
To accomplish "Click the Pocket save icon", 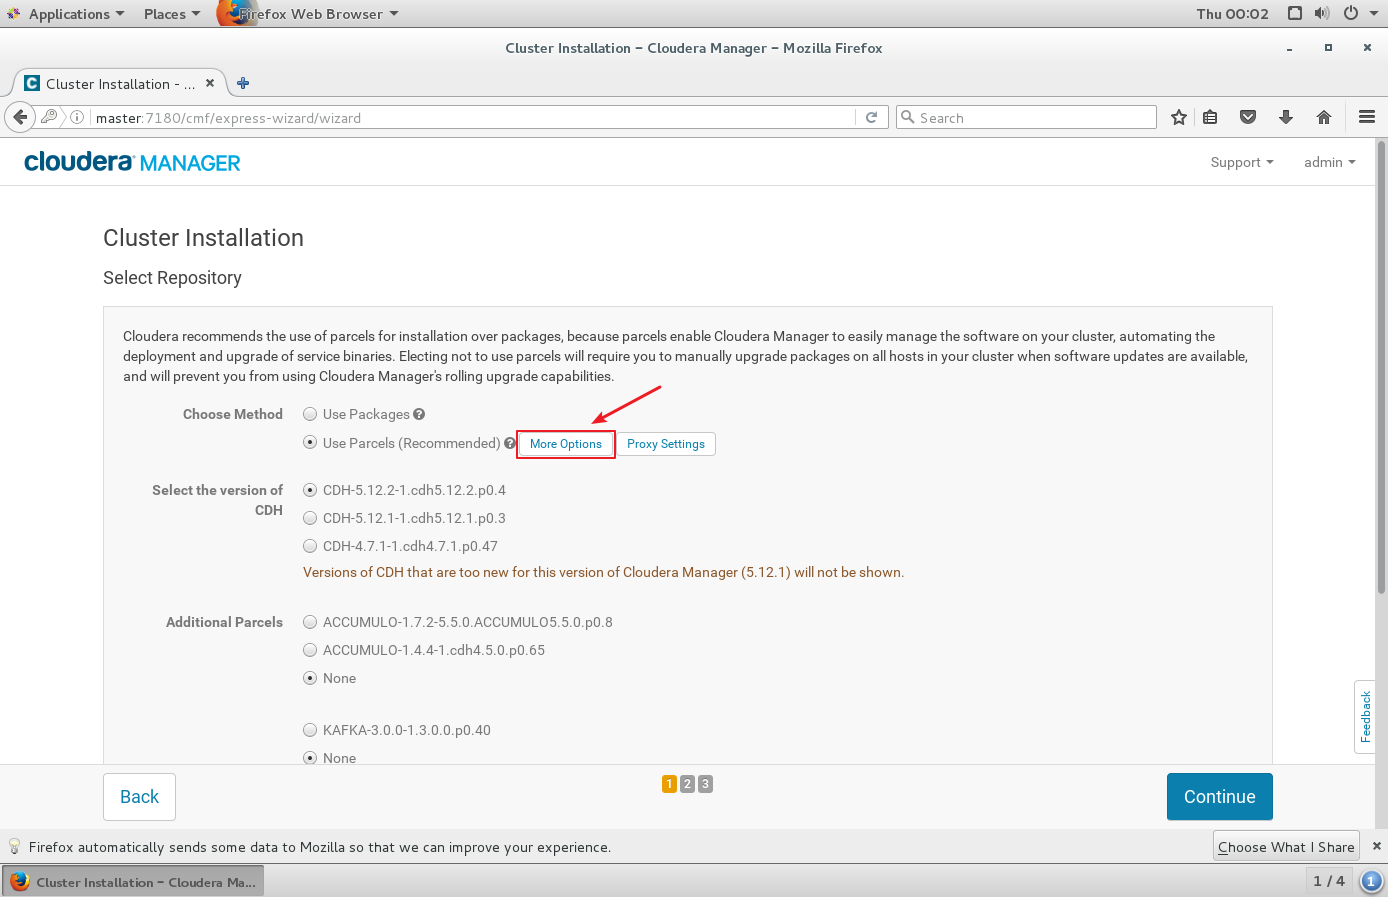I will click(x=1248, y=117).
